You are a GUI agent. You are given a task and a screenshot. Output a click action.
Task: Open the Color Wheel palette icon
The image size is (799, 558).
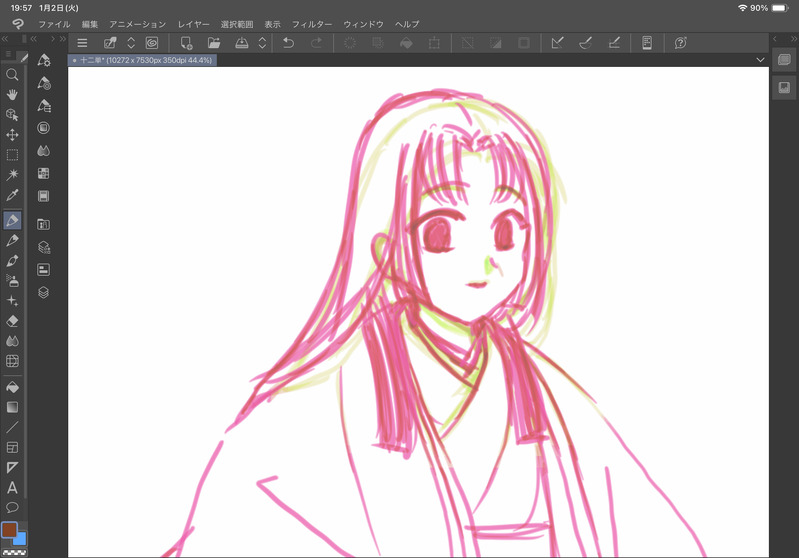pos(44,127)
